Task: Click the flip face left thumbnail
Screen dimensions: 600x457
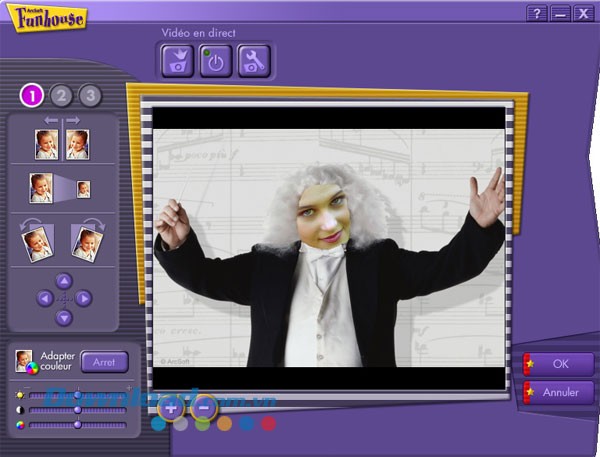Action: click(x=46, y=145)
